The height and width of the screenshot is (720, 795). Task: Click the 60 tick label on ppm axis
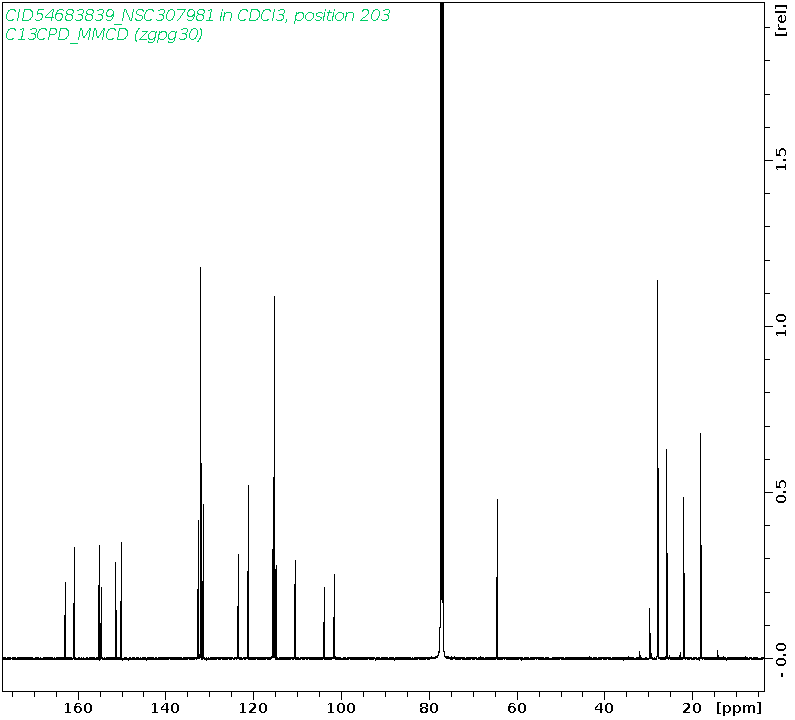(x=517, y=708)
